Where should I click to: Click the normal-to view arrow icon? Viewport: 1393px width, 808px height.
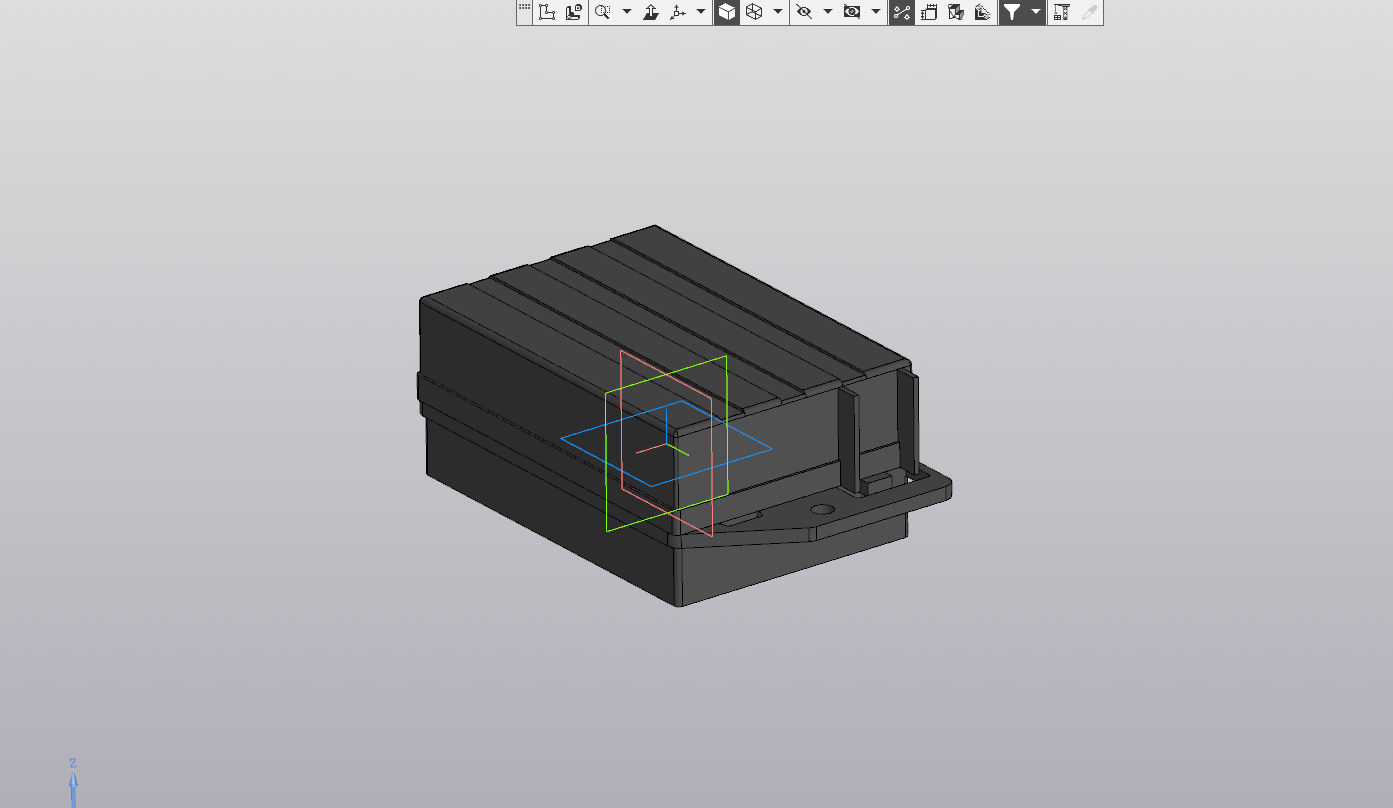pyautogui.click(x=651, y=12)
